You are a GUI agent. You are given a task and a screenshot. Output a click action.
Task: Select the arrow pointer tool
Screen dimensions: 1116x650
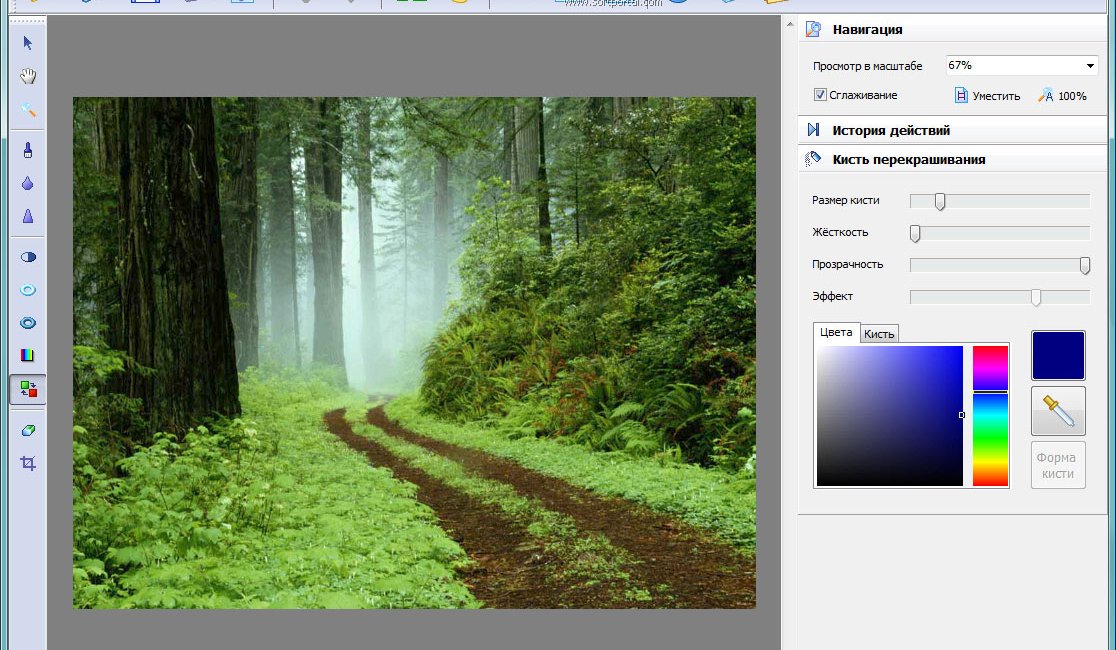[28, 43]
